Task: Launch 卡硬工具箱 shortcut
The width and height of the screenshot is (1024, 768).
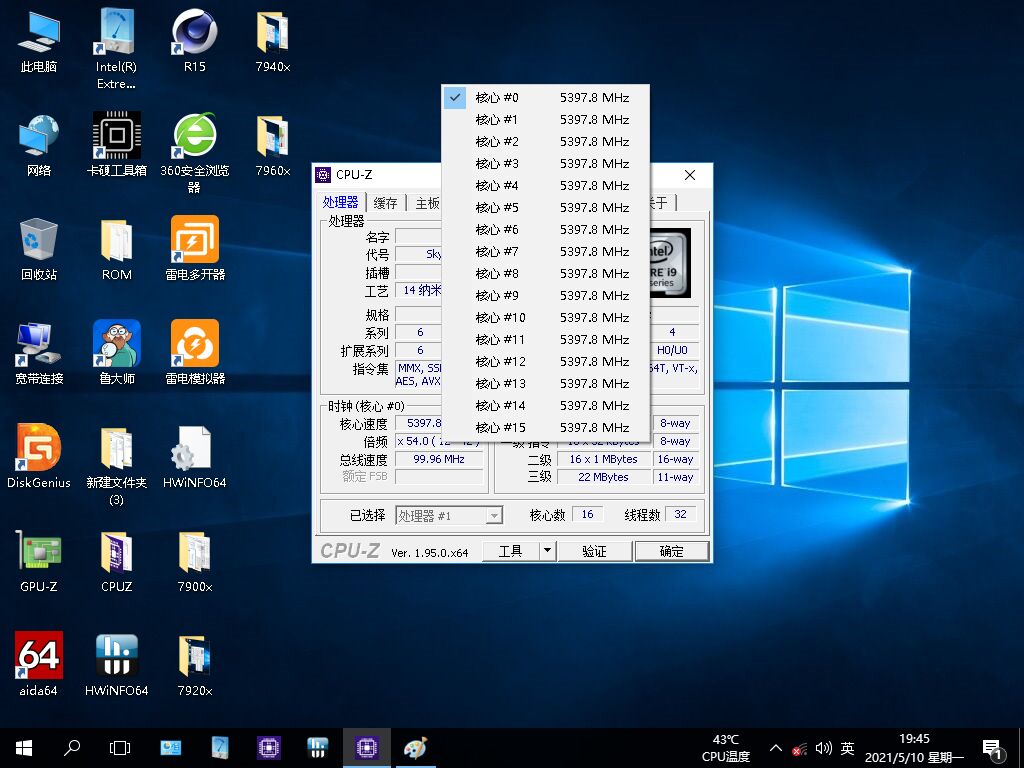Action: click(x=116, y=145)
